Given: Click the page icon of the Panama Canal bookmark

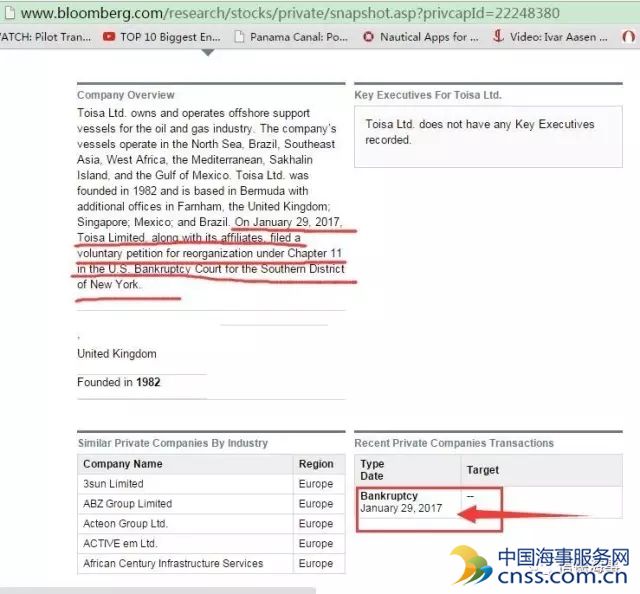Looking at the screenshot, I should point(240,37).
